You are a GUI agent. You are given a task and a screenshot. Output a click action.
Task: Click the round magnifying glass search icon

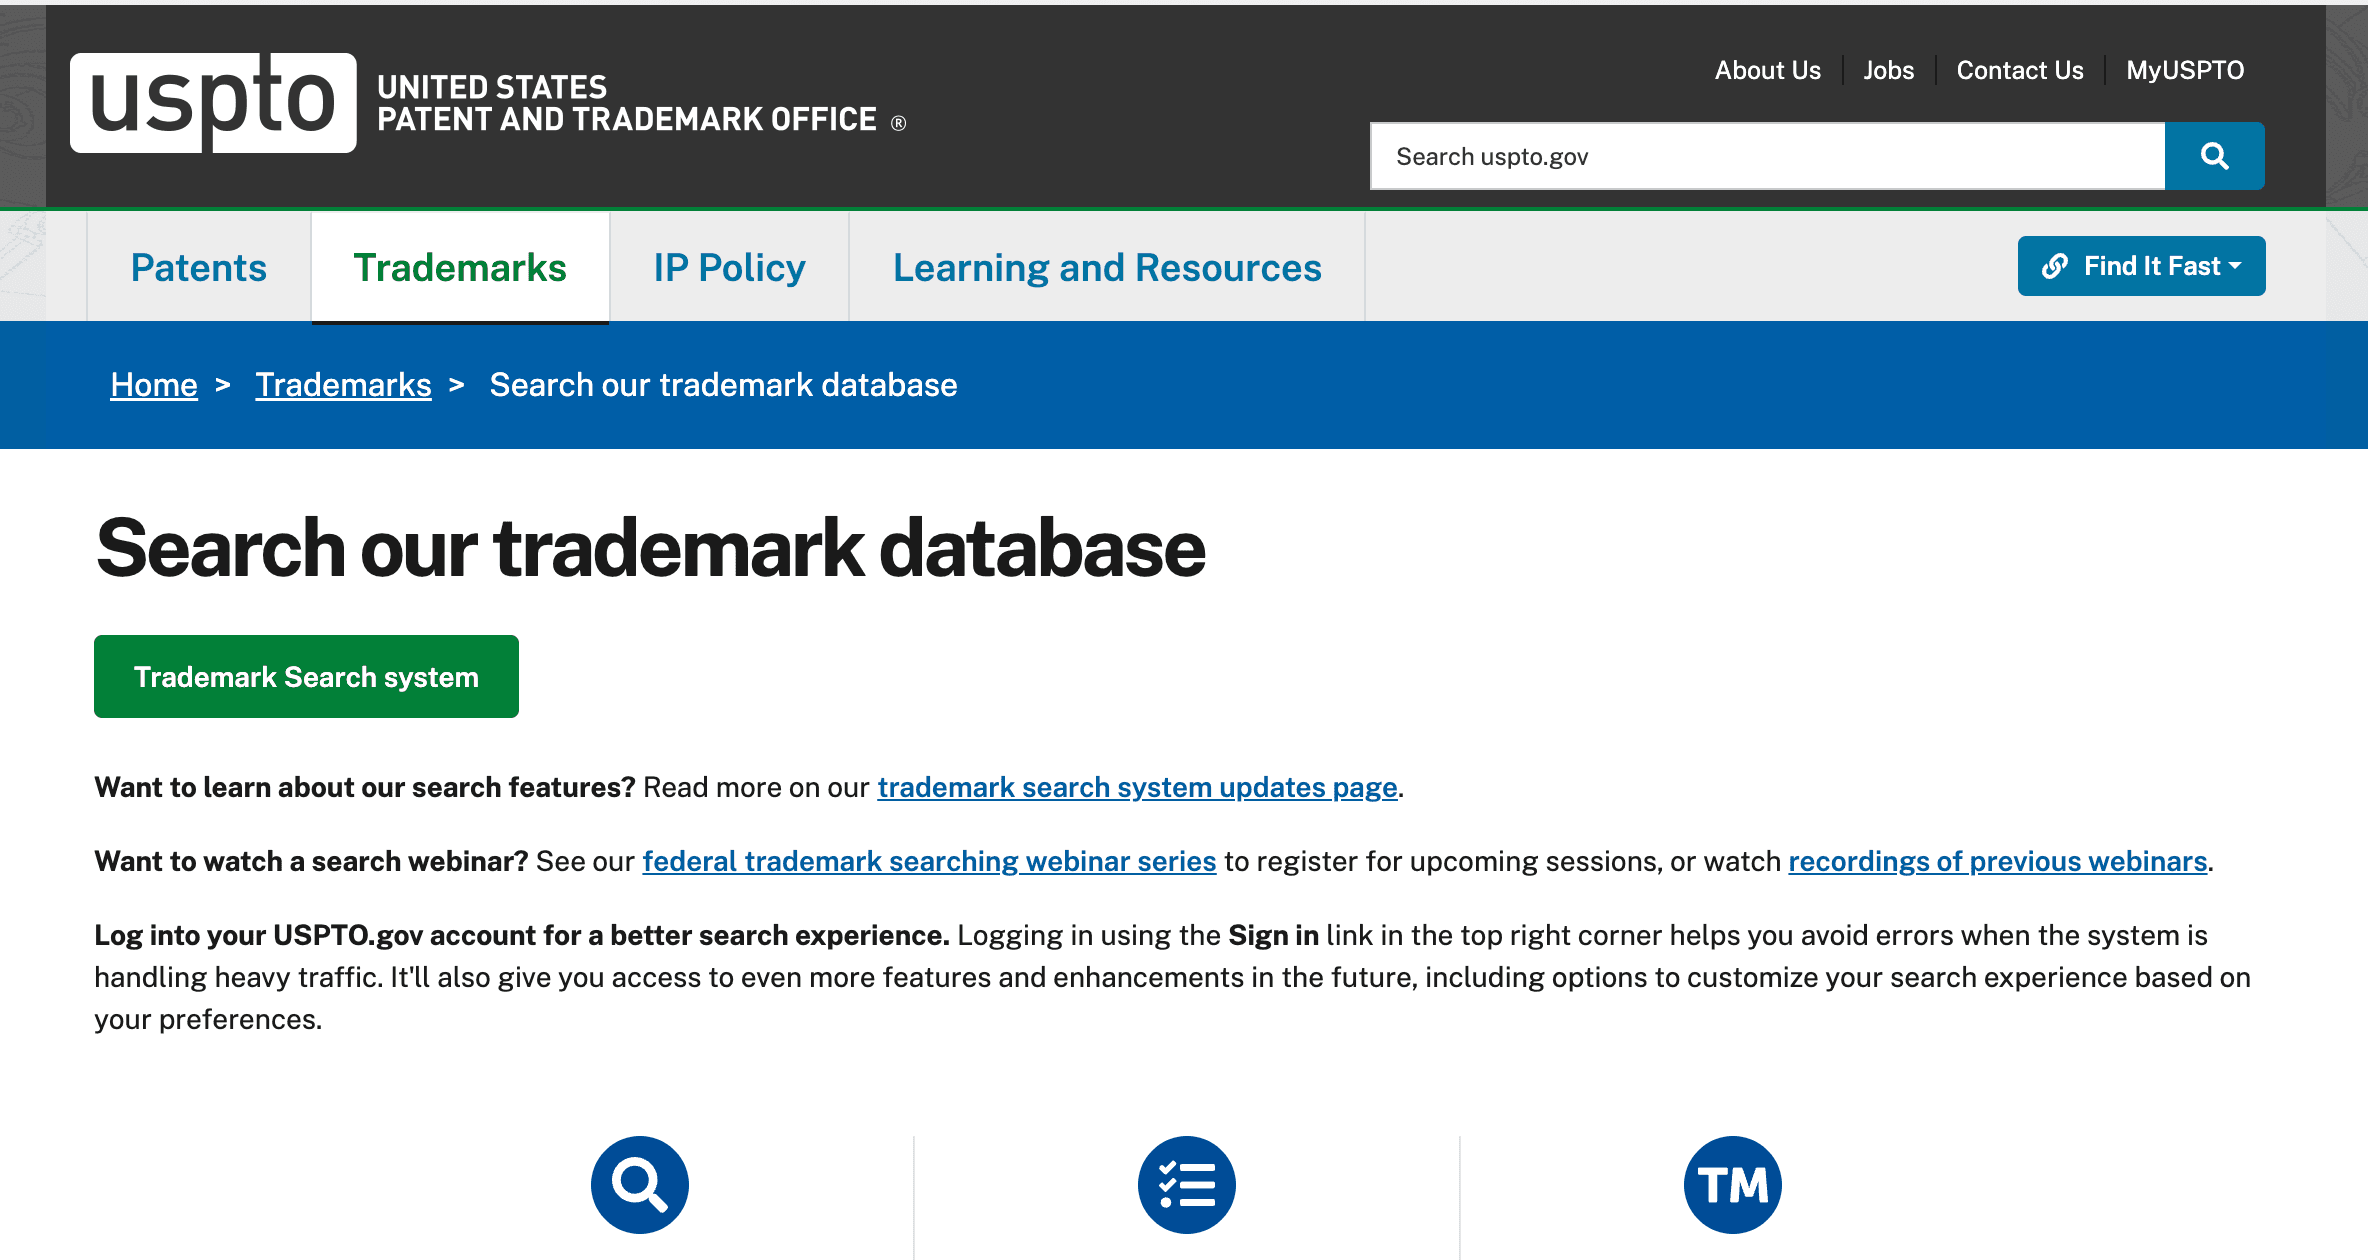pos(640,1185)
